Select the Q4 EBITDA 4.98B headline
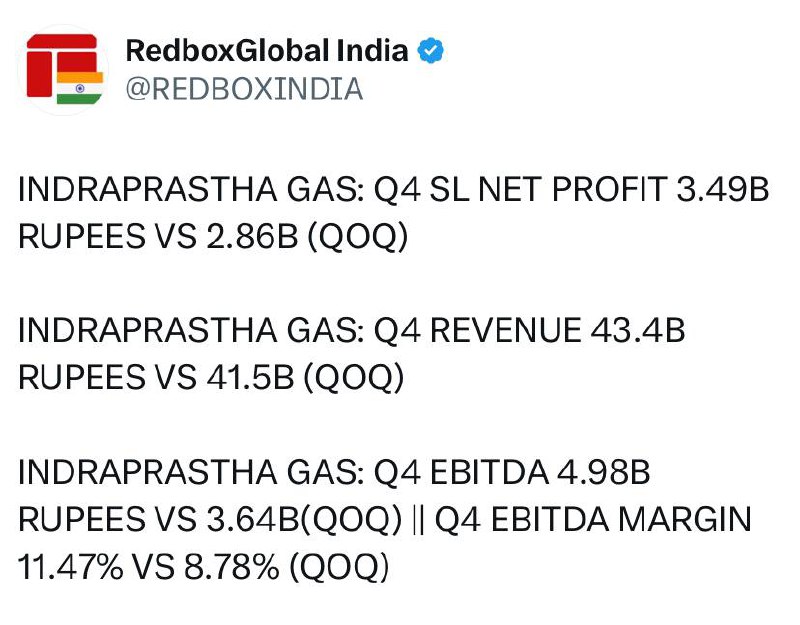The width and height of the screenshot is (800, 625). pyautogui.click(x=512, y=472)
